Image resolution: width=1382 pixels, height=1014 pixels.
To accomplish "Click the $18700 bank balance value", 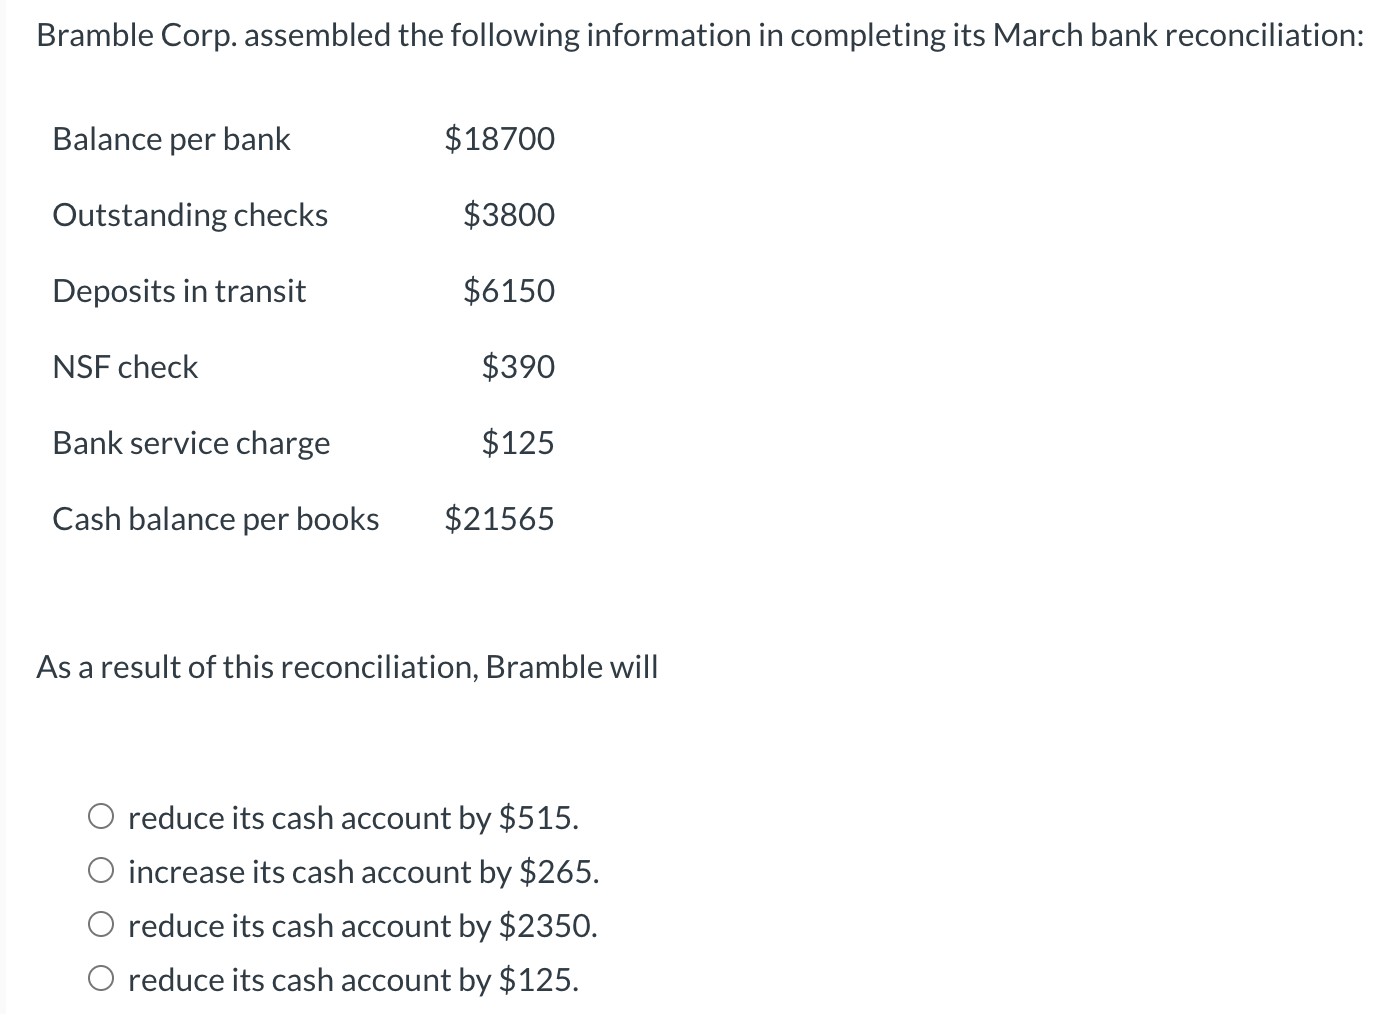I will tap(500, 140).
